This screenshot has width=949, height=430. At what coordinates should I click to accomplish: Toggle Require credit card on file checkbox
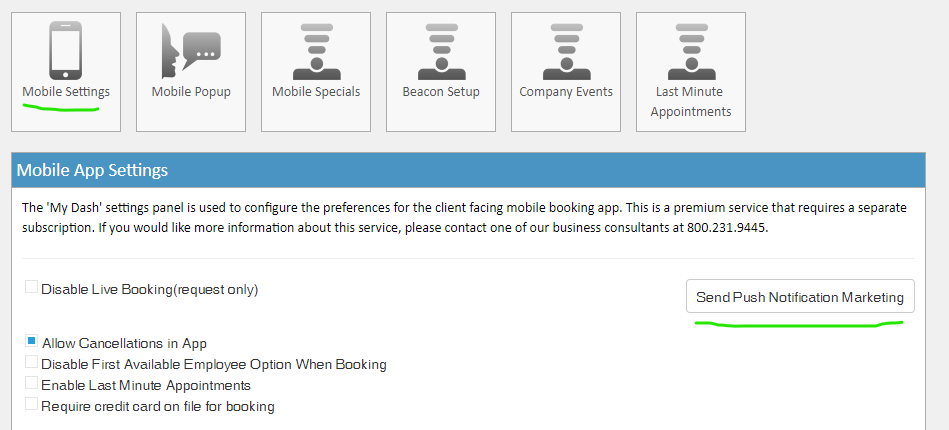tap(31, 404)
